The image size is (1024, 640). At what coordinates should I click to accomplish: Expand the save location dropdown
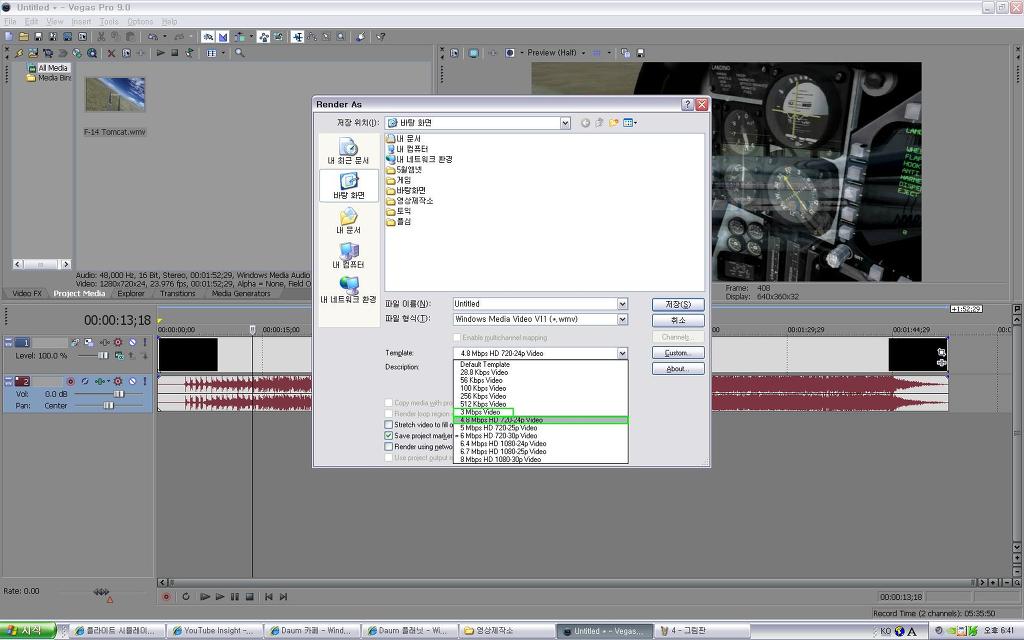click(x=565, y=123)
